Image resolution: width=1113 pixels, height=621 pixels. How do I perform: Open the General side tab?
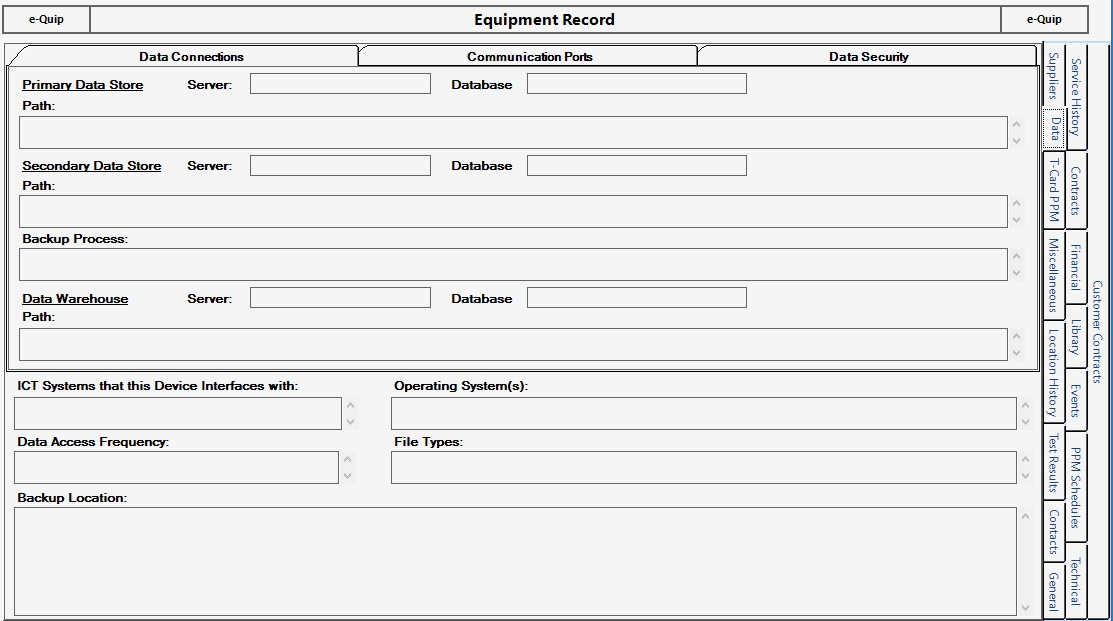[1054, 591]
